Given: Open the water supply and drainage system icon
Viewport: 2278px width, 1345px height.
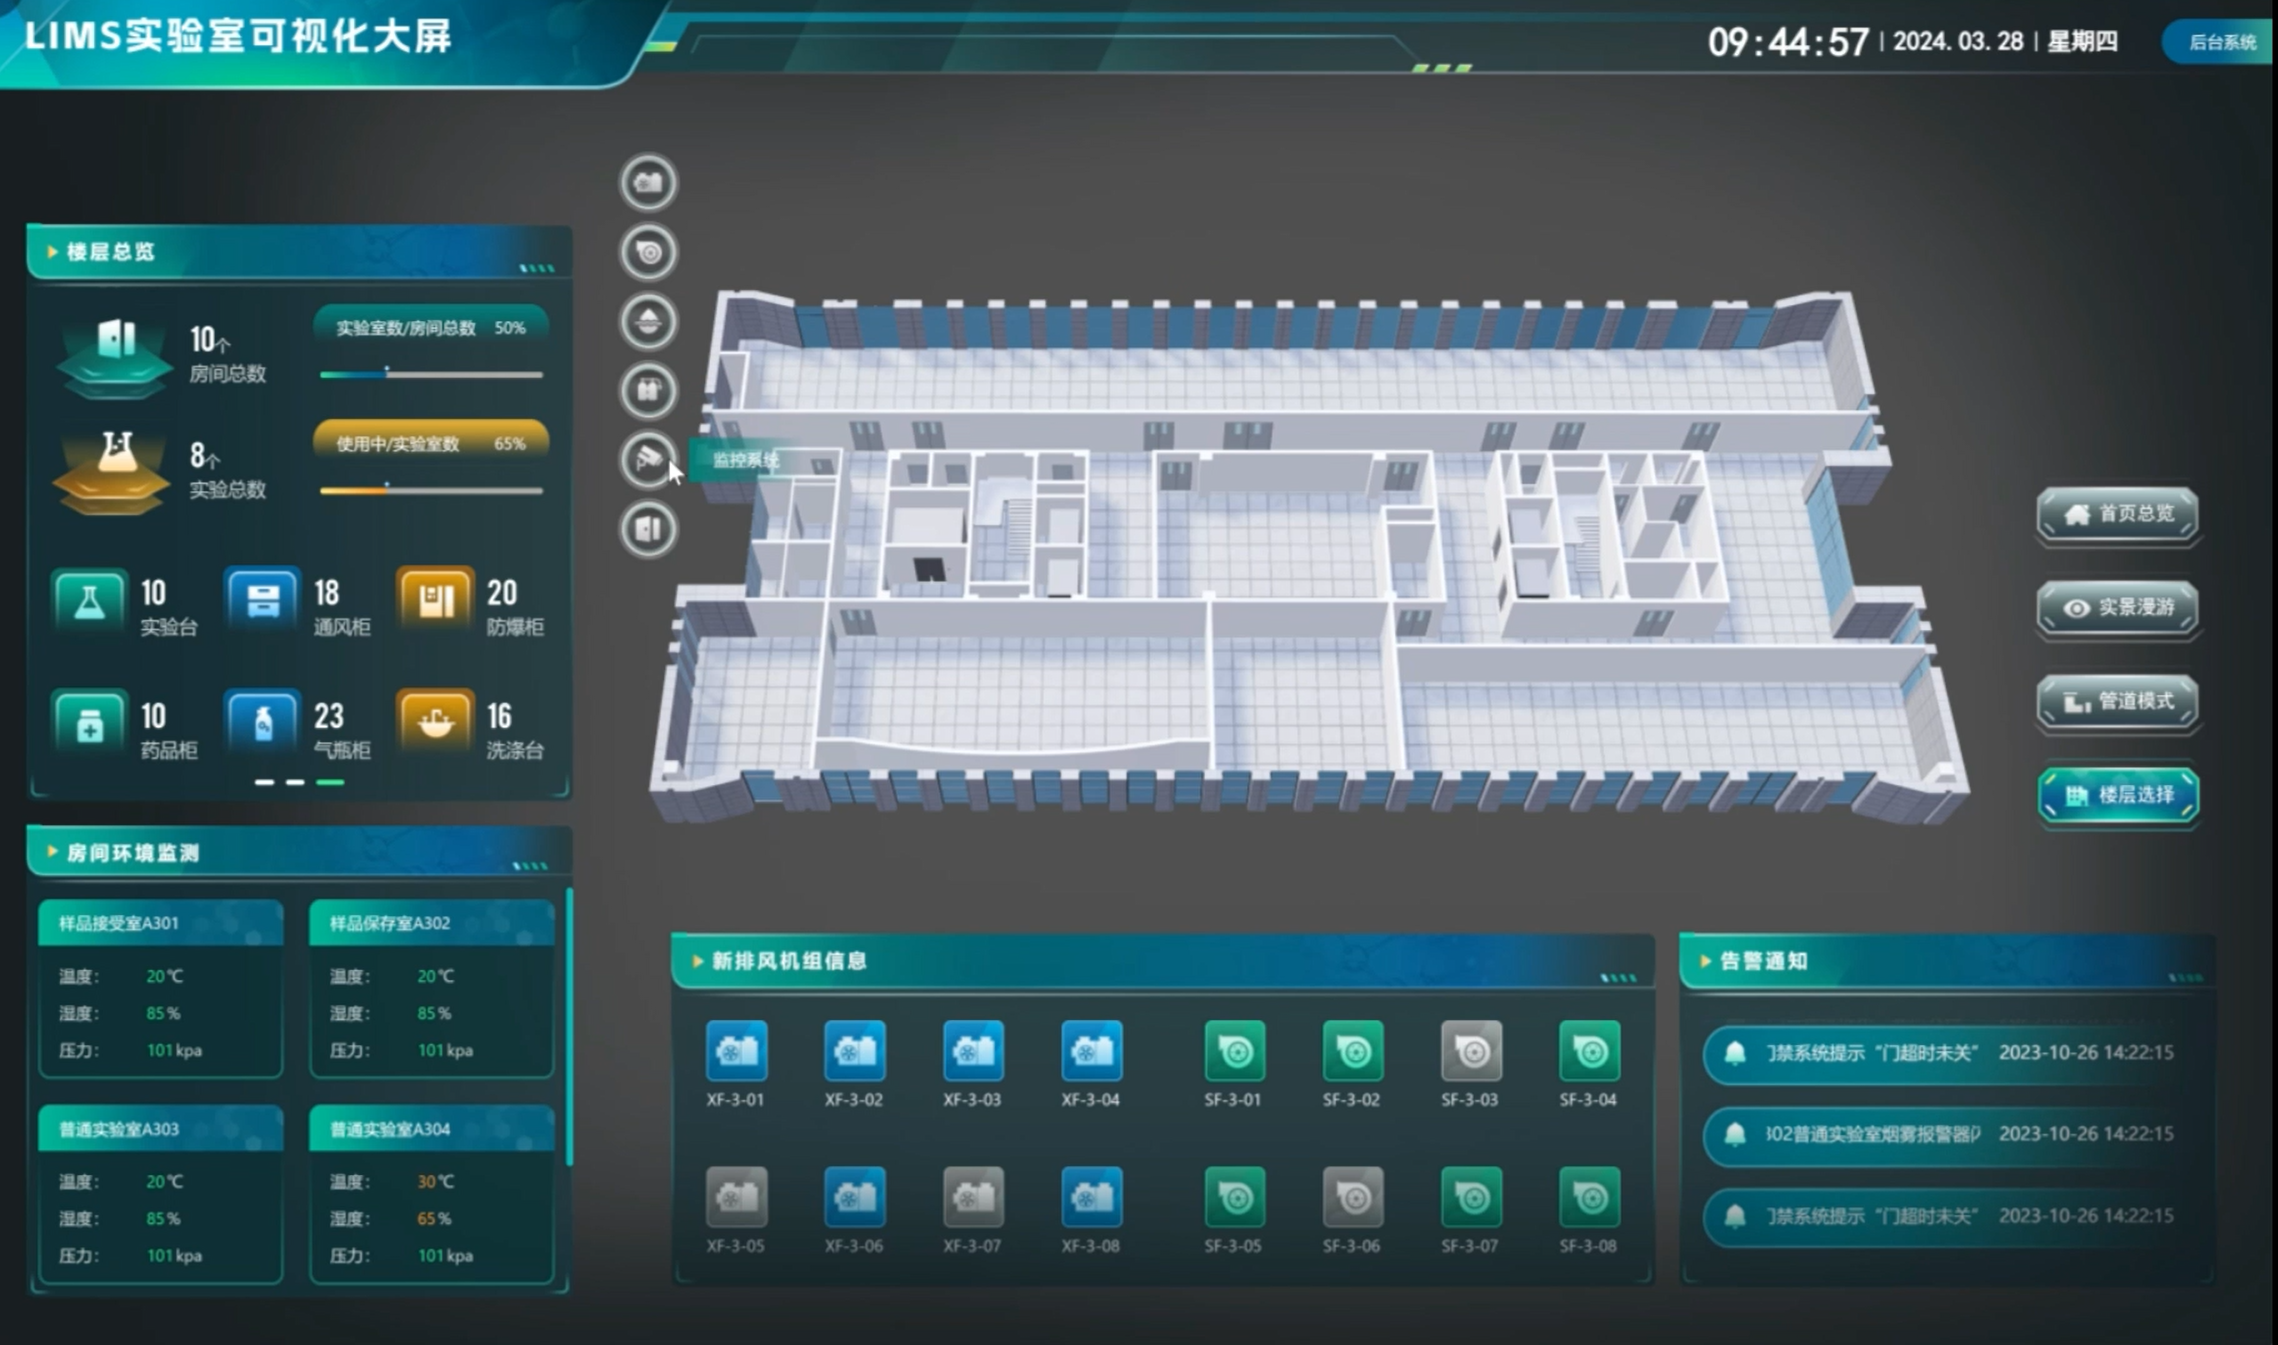Looking at the screenshot, I should click(x=648, y=321).
